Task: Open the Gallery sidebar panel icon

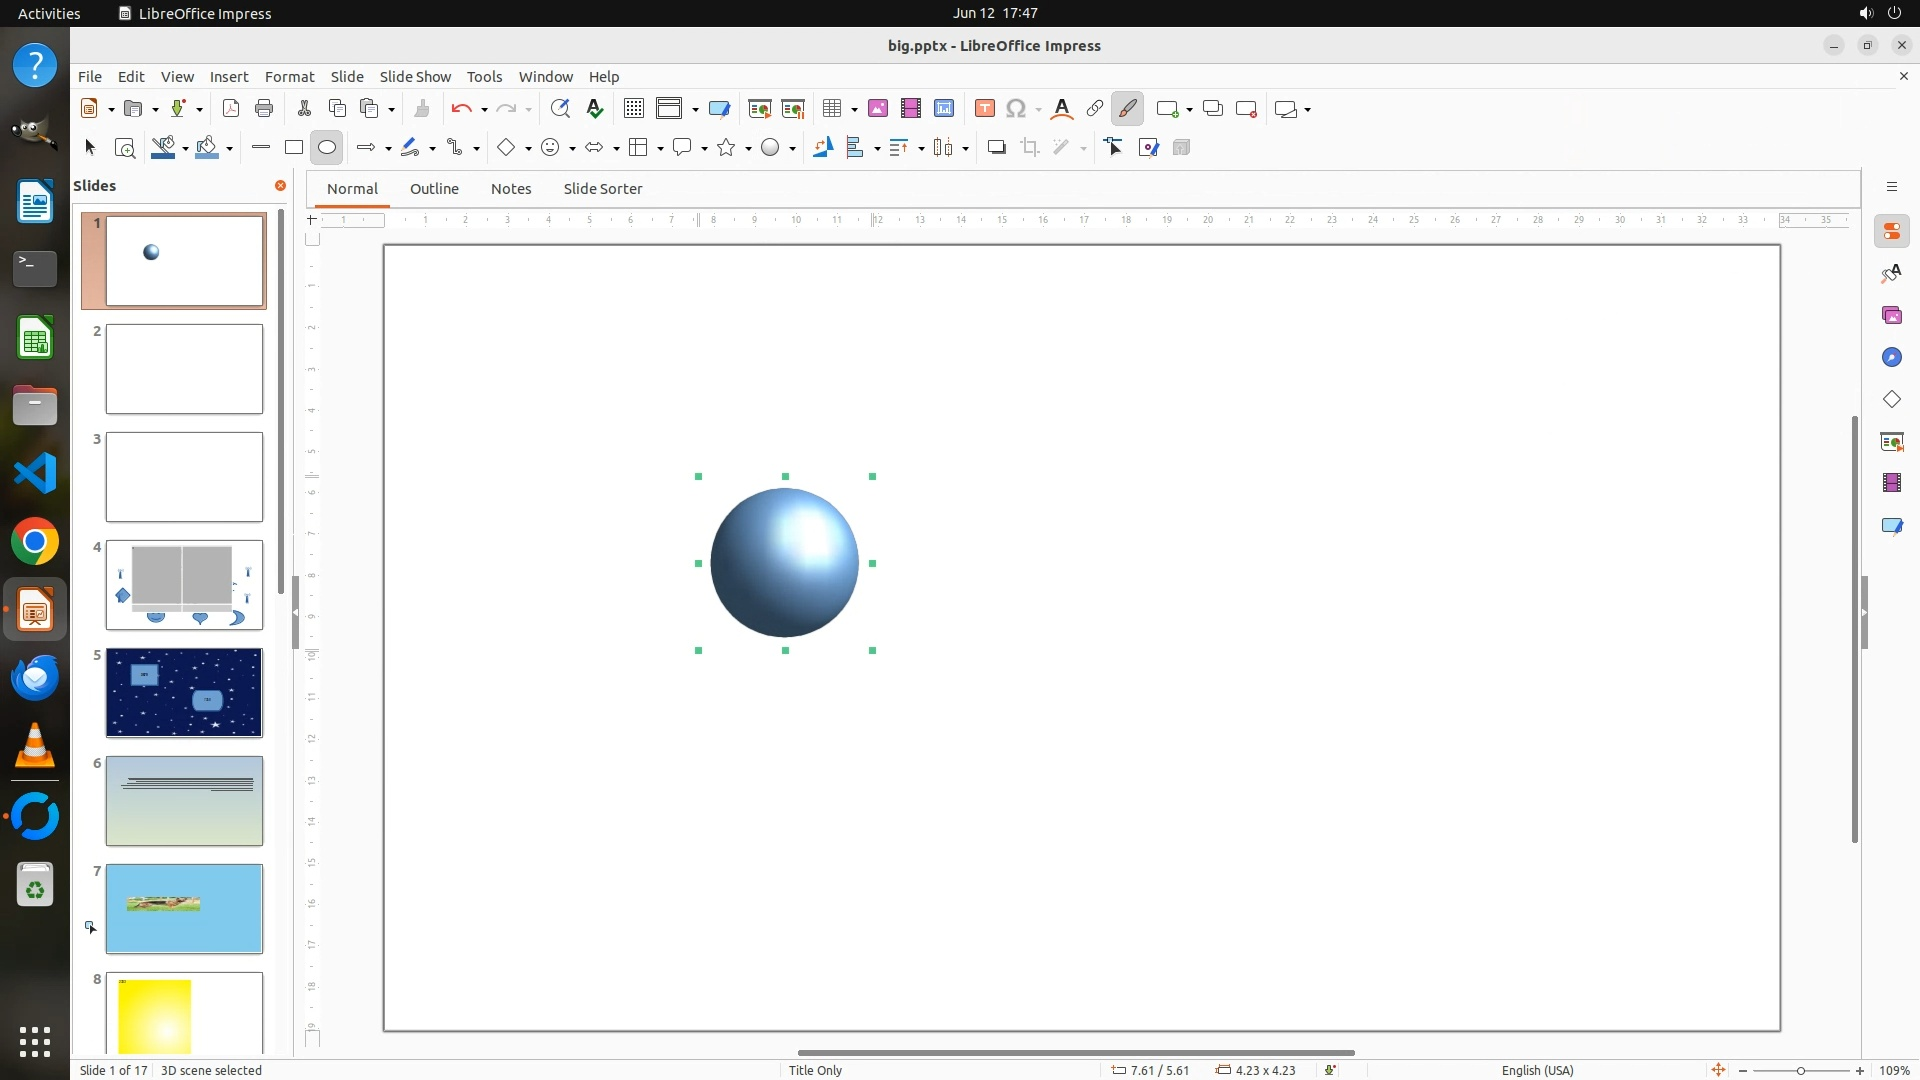Action: click(1891, 316)
